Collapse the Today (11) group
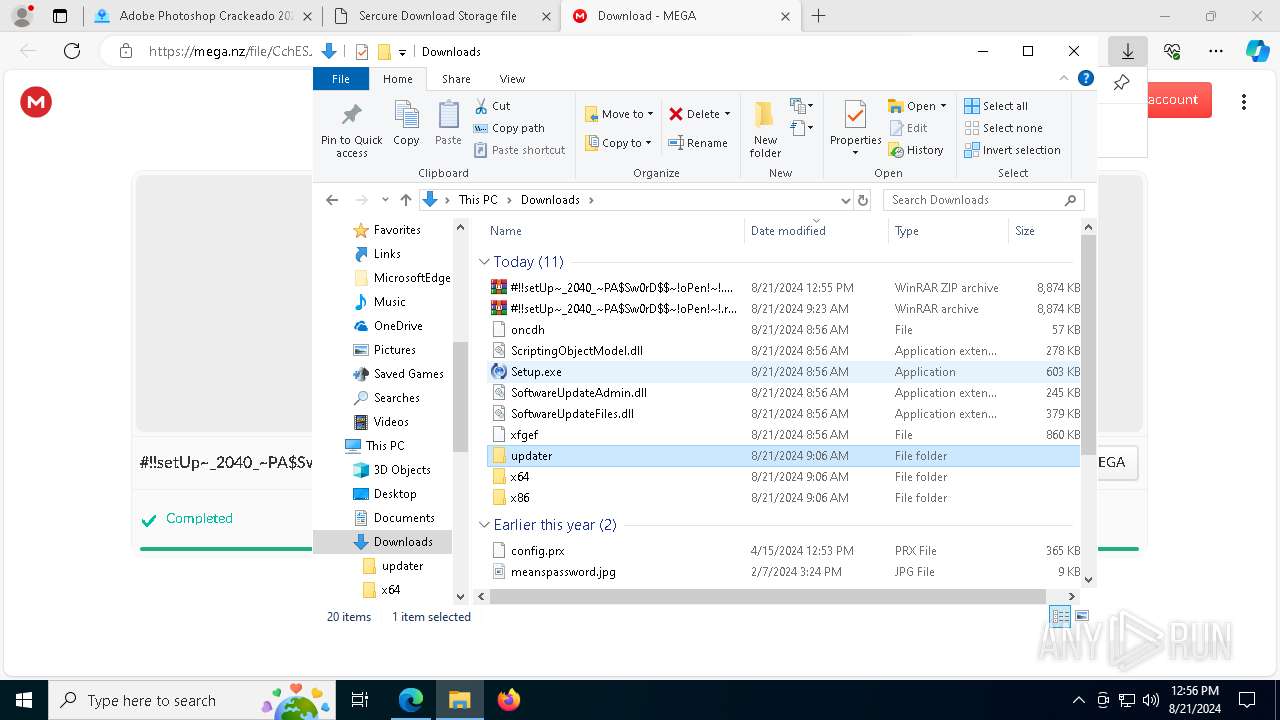The image size is (1280, 720). 484,262
